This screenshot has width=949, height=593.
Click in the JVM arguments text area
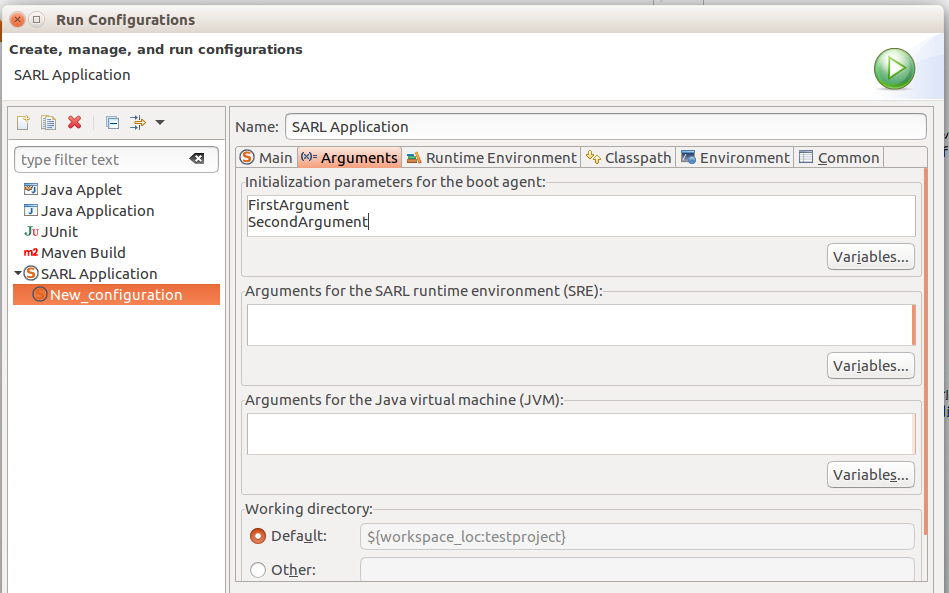coord(581,434)
